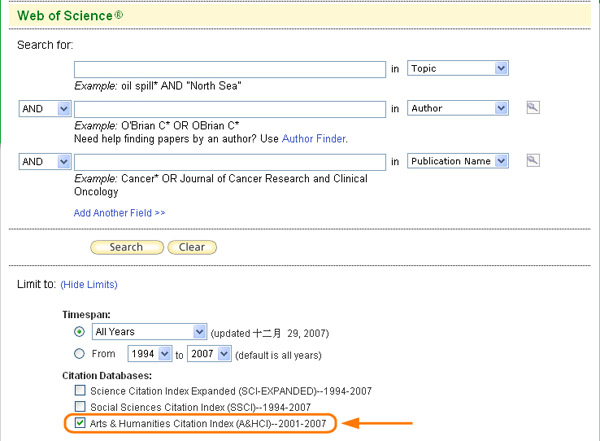Viewport: 600px width, 441px height.
Task: Focus the Author search text field
Action: pyautogui.click(x=230, y=109)
